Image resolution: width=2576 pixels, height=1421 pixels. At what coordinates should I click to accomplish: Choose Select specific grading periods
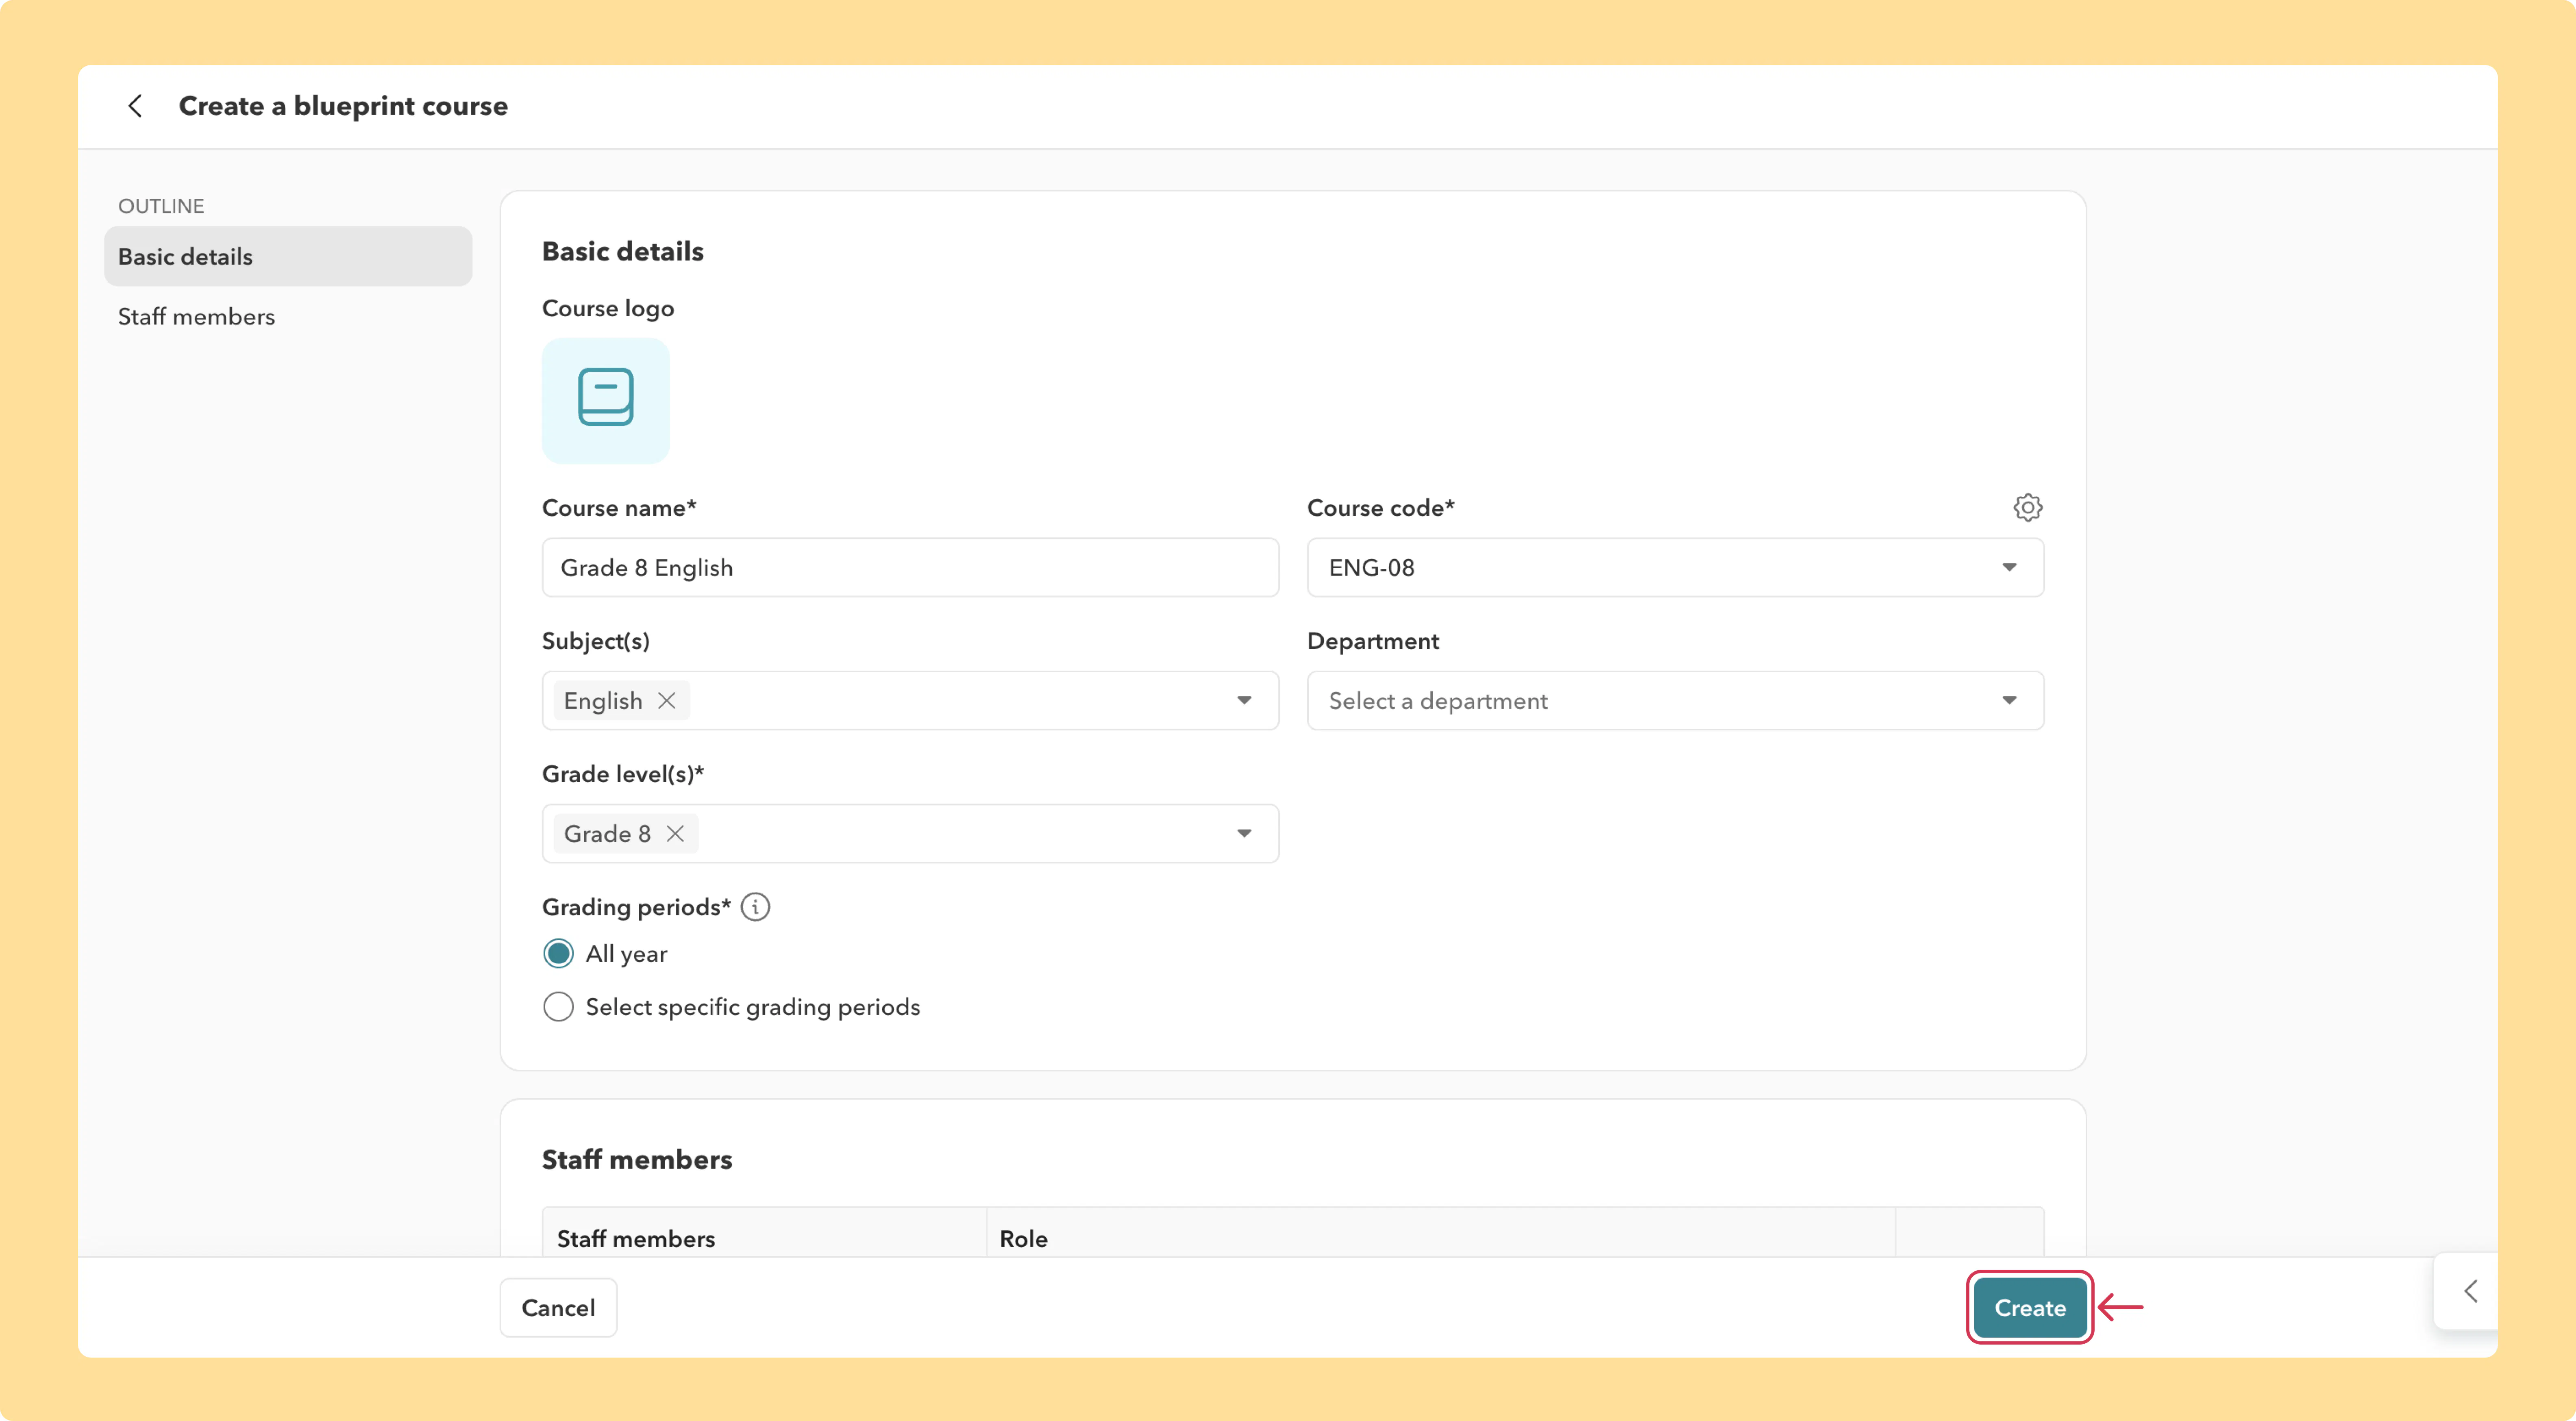[558, 1007]
